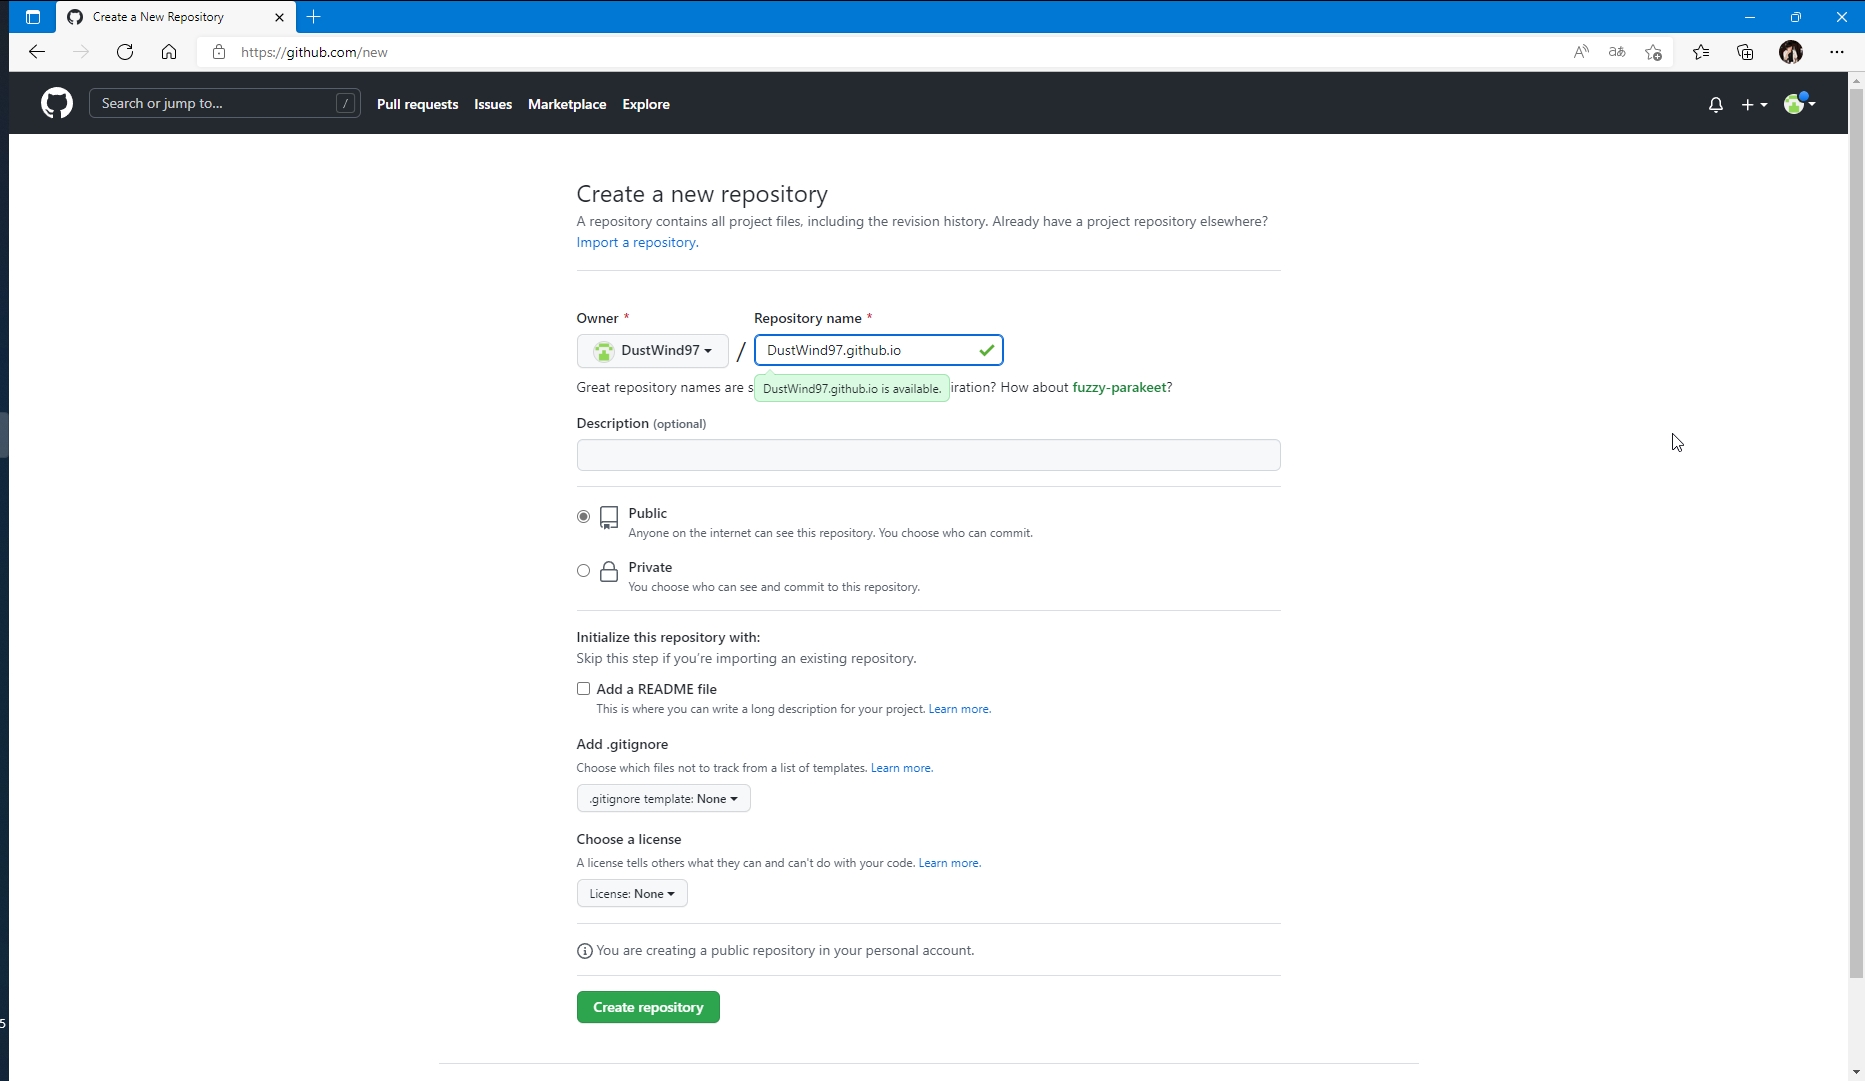Follow the Import a repository link
Viewport: 1865px width, 1081px height.
tap(637, 243)
